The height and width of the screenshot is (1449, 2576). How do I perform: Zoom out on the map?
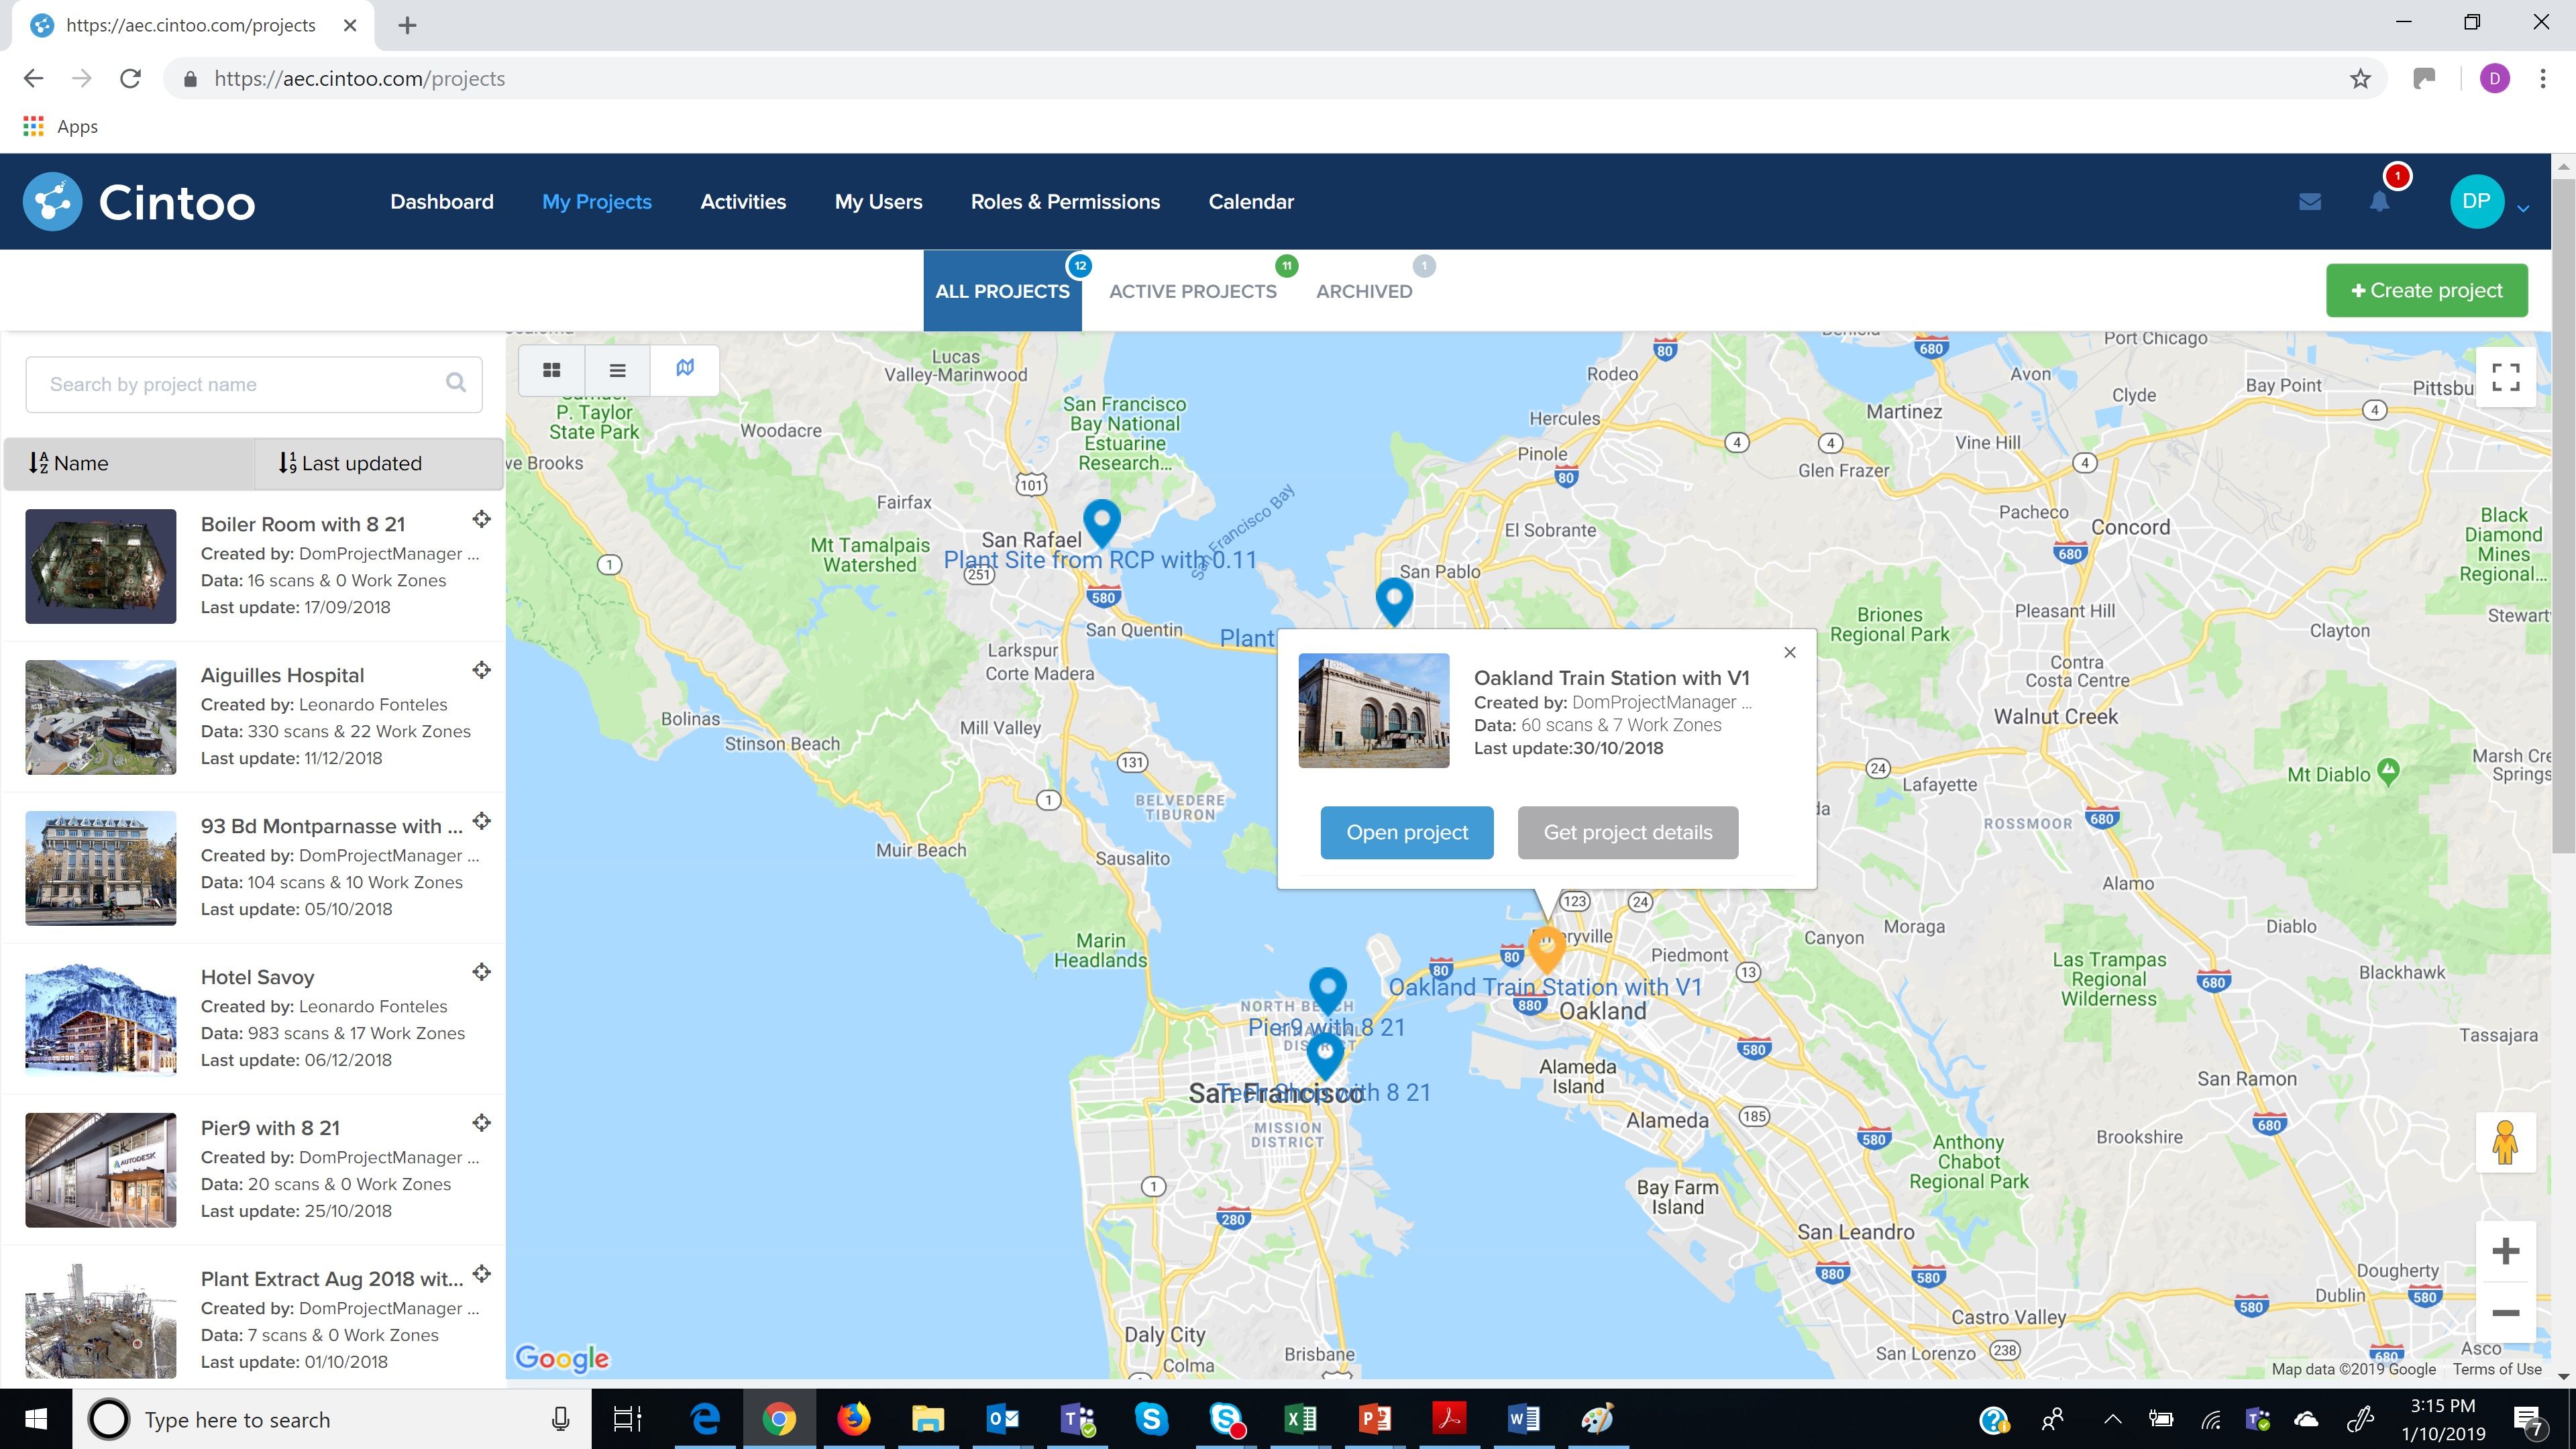click(2505, 1313)
